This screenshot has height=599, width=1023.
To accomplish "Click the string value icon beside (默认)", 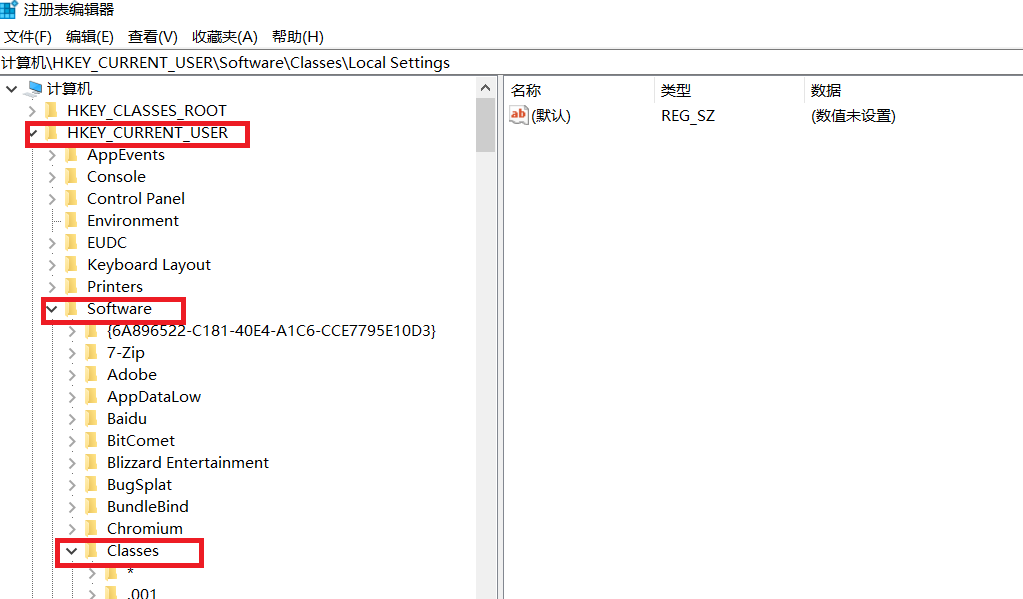I will (518, 115).
